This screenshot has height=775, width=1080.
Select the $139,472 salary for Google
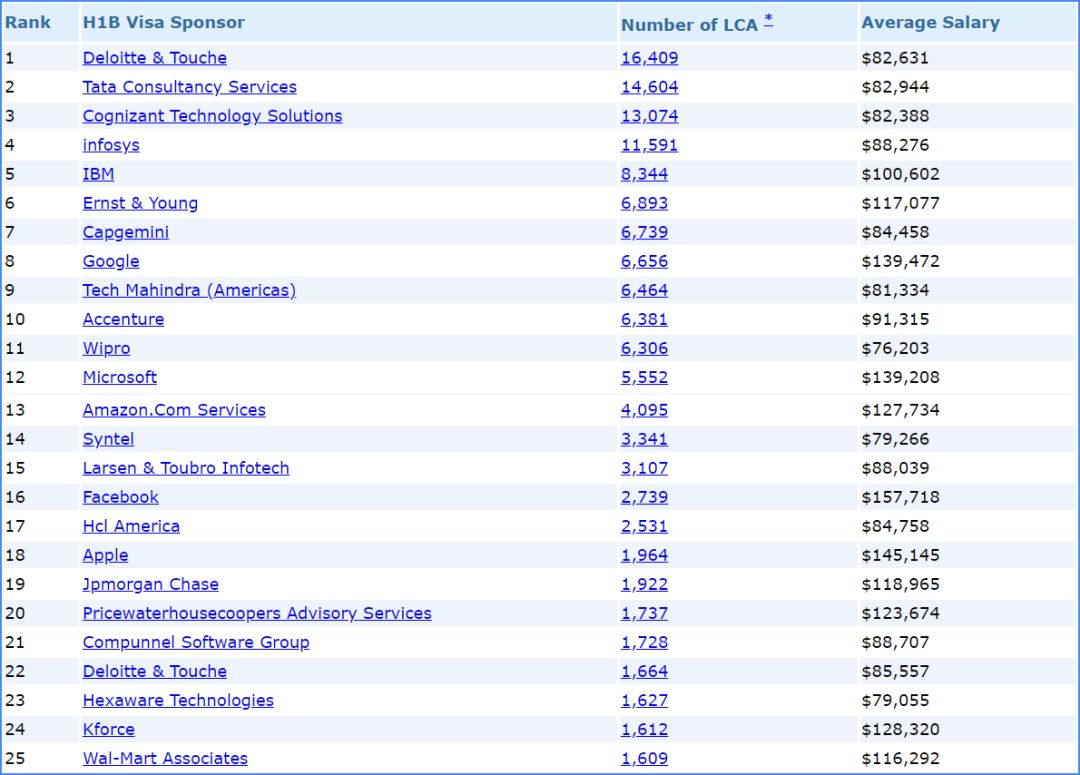(x=900, y=261)
